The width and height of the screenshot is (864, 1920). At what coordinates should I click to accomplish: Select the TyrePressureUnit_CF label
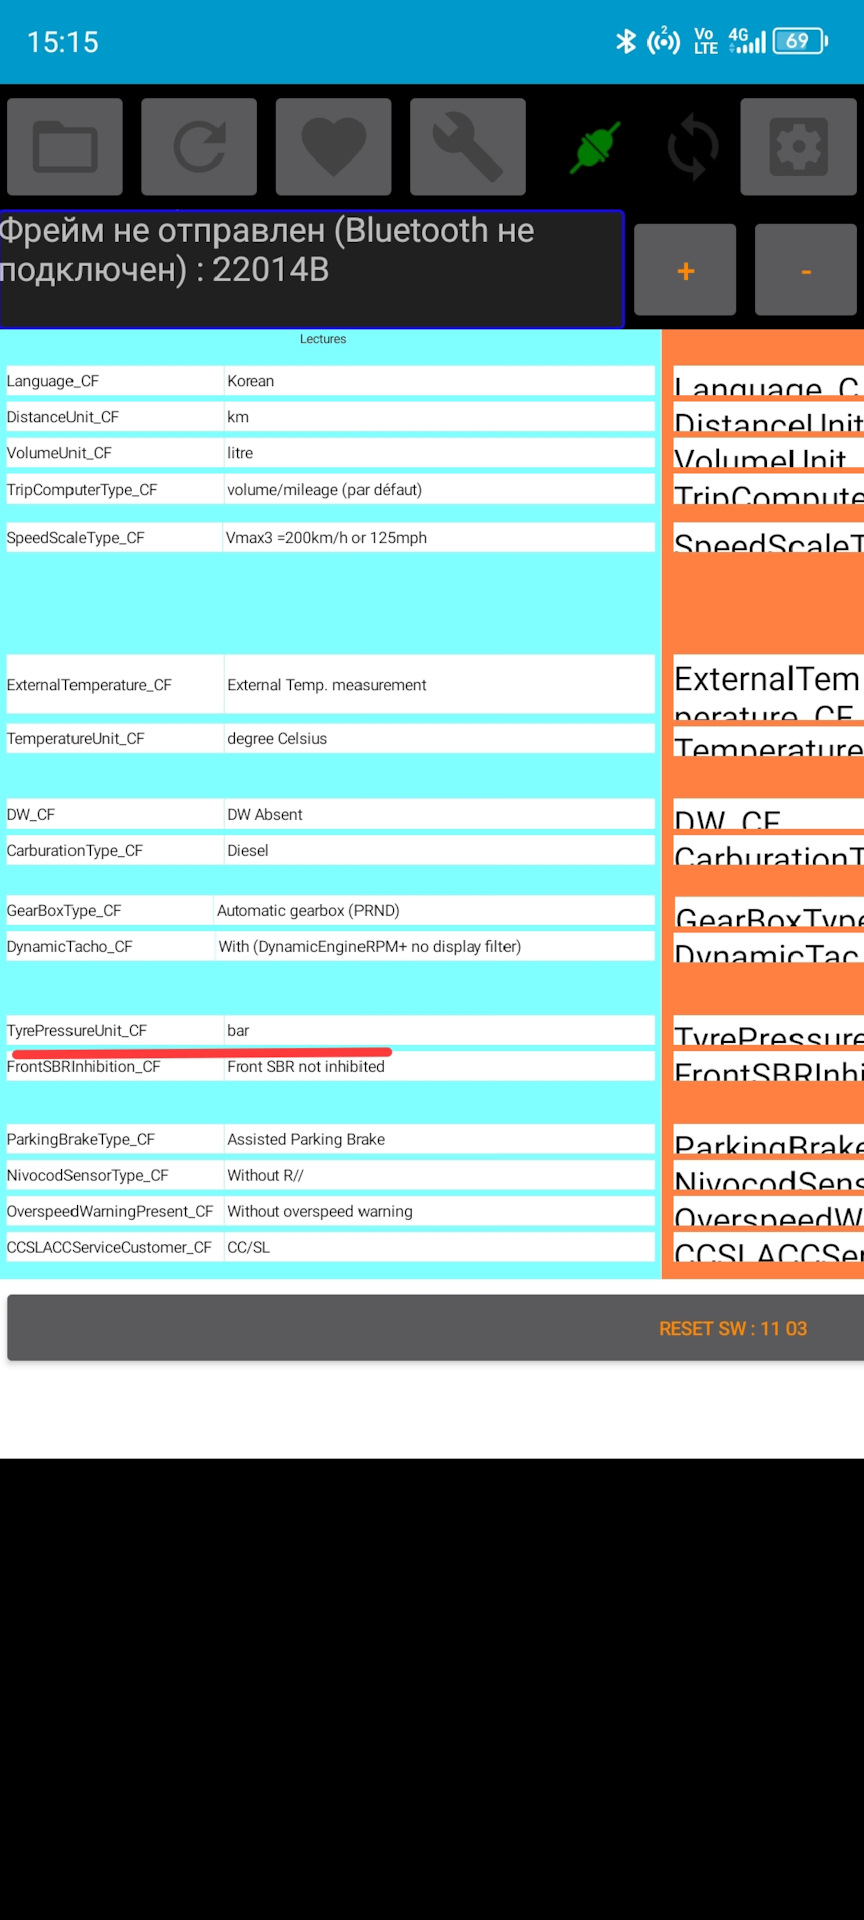pos(77,1031)
